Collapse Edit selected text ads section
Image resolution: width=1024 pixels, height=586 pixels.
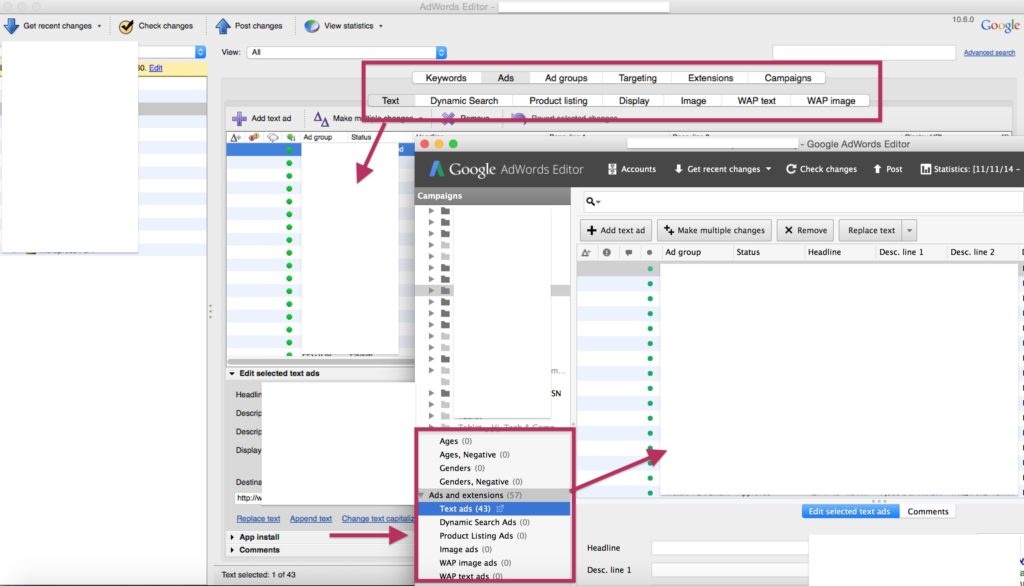click(x=232, y=374)
